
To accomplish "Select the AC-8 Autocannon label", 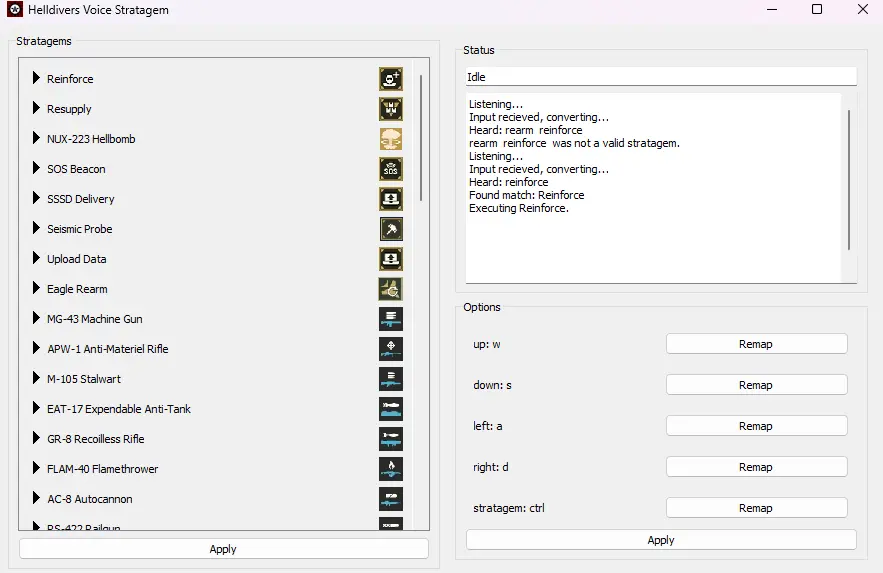I will [90, 499].
